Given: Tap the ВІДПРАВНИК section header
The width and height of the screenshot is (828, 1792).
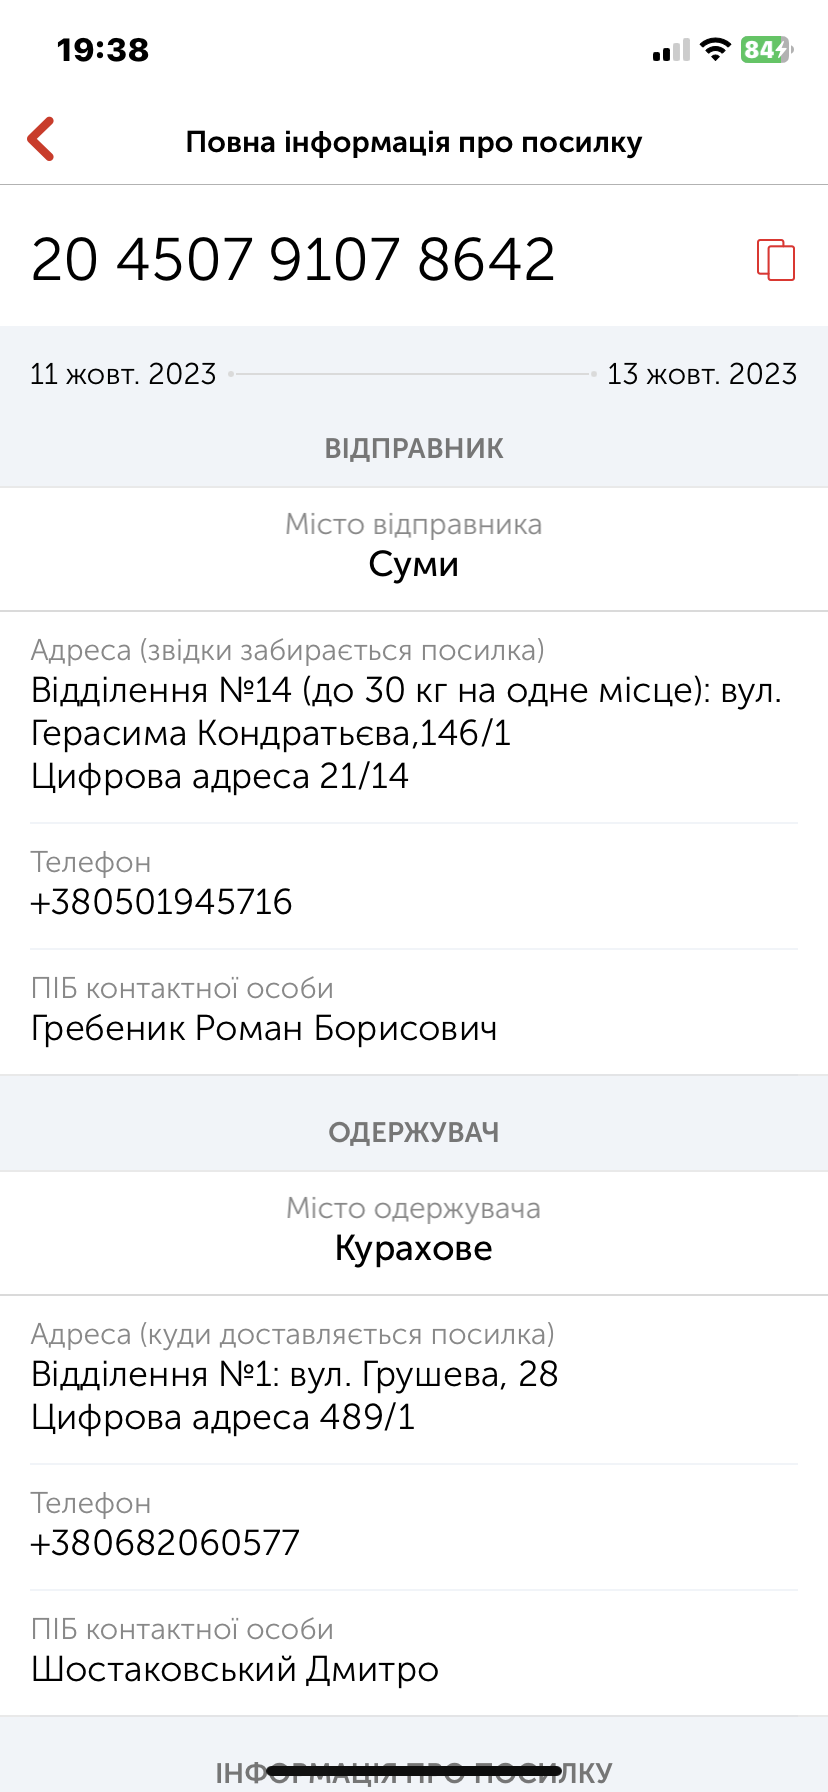Looking at the screenshot, I should pyautogui.click(x=414, y=448).
